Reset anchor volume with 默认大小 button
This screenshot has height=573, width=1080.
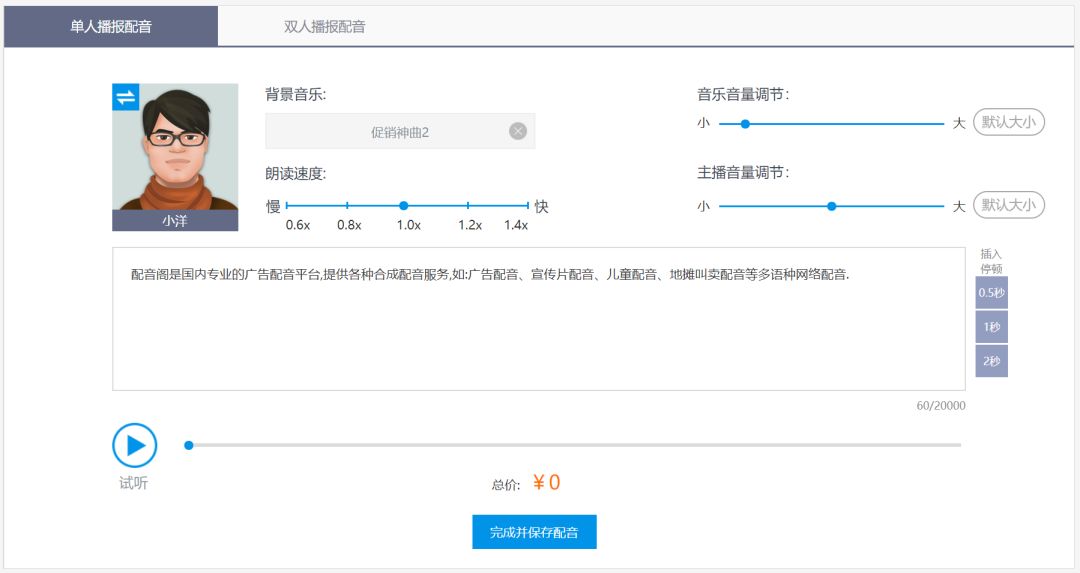(x=1008, y=205)
